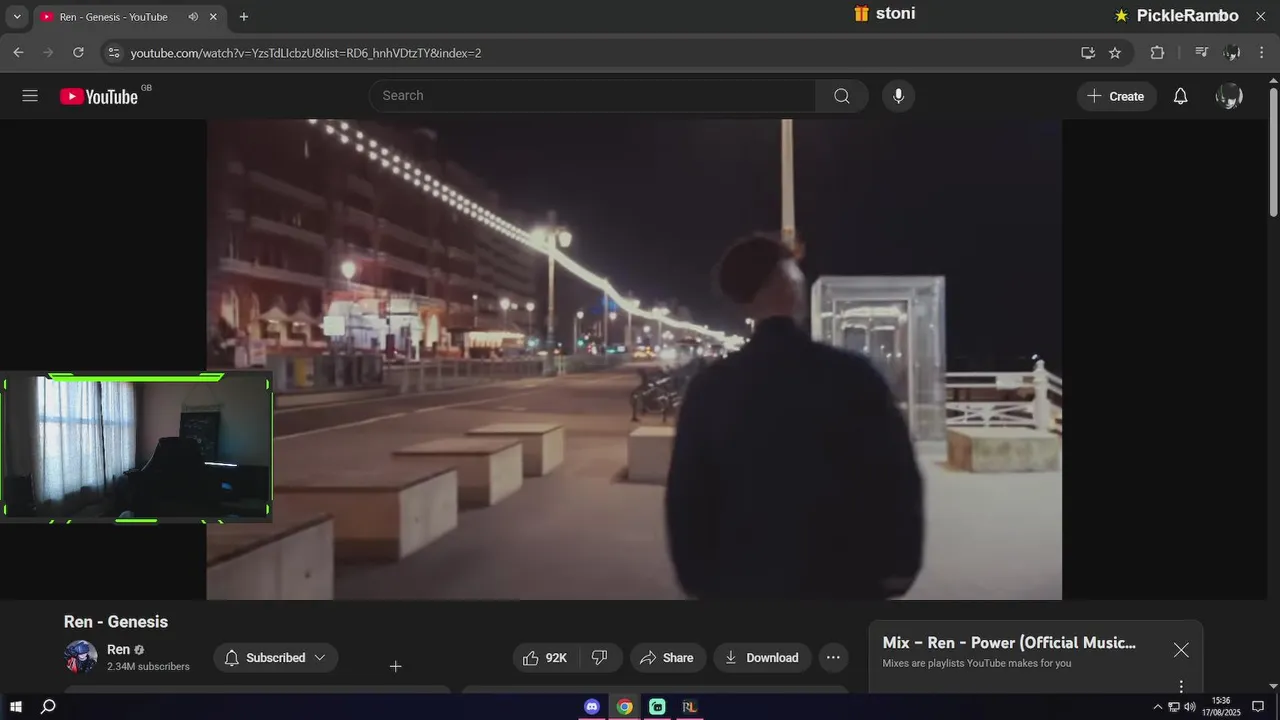Go back with the browser back arrow
This screenshot has width=1280, height=720.
click(18, 53)
